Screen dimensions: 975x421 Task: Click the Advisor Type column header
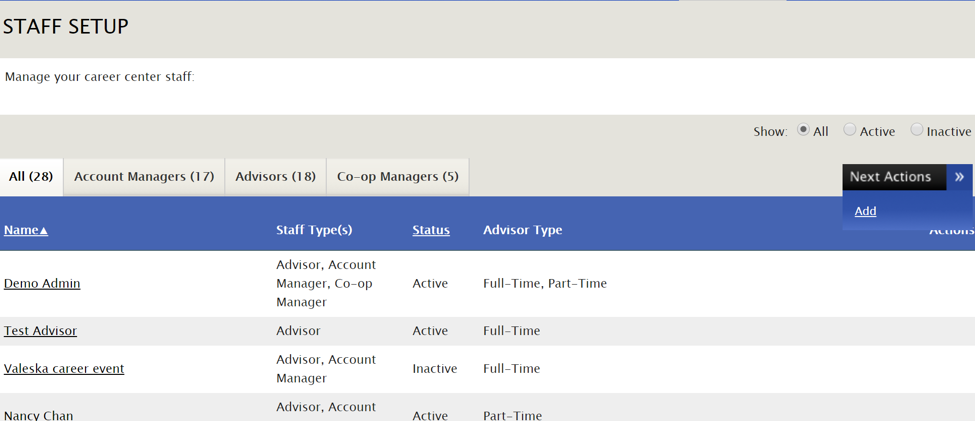coord(522,230)
